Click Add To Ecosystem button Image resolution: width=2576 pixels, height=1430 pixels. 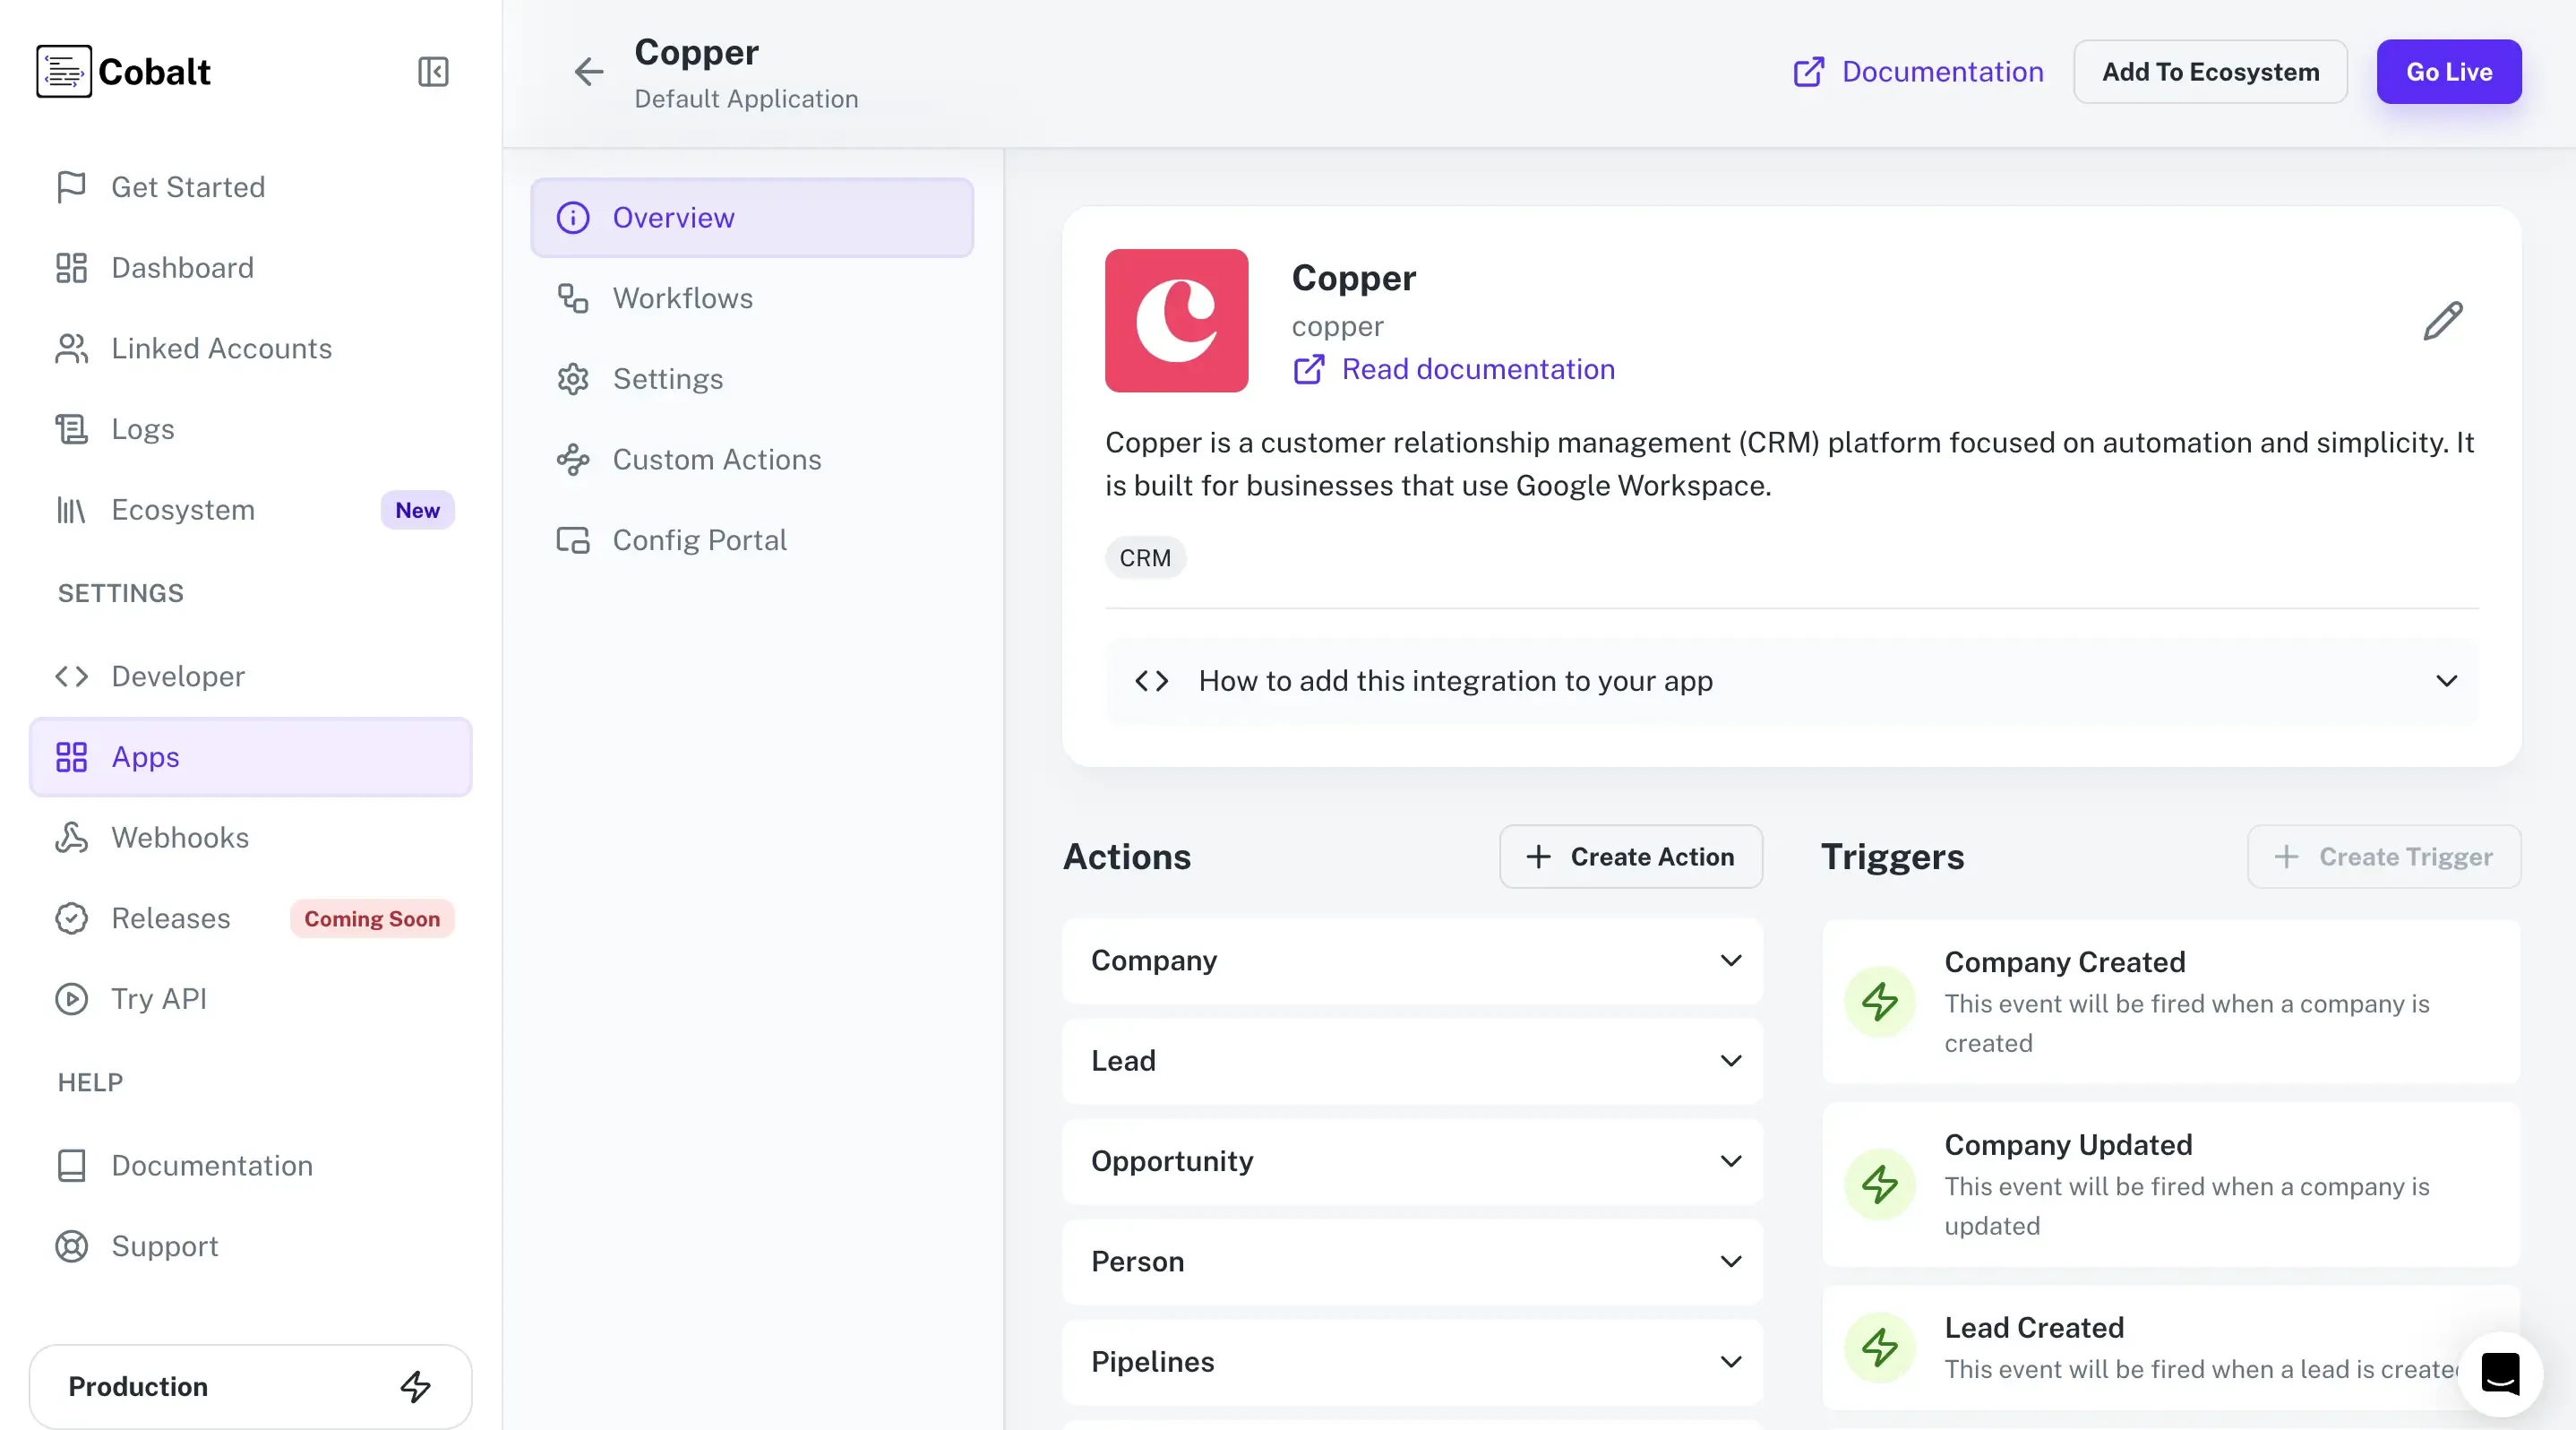2210,72
